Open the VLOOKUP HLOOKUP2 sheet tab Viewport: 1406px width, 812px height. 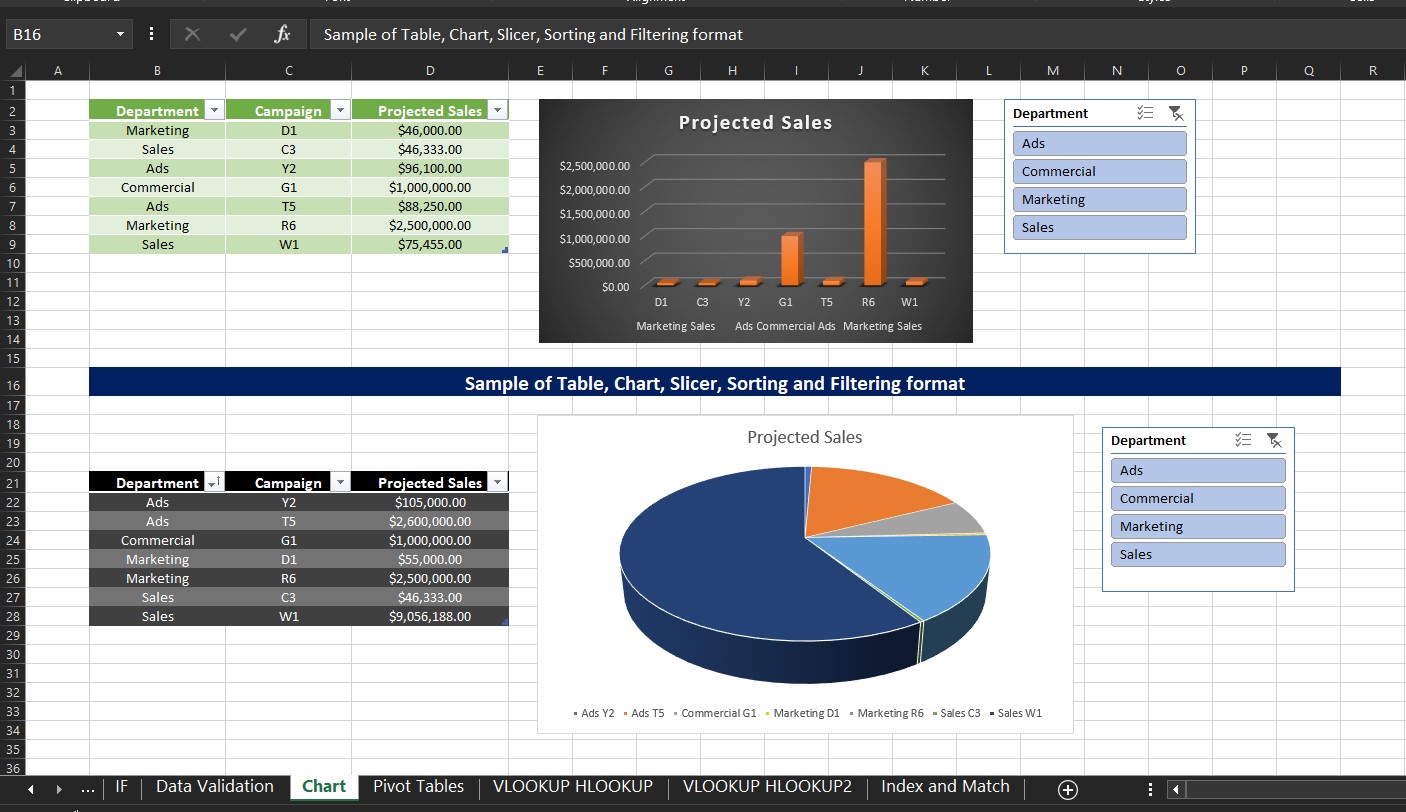click(767, 787)
